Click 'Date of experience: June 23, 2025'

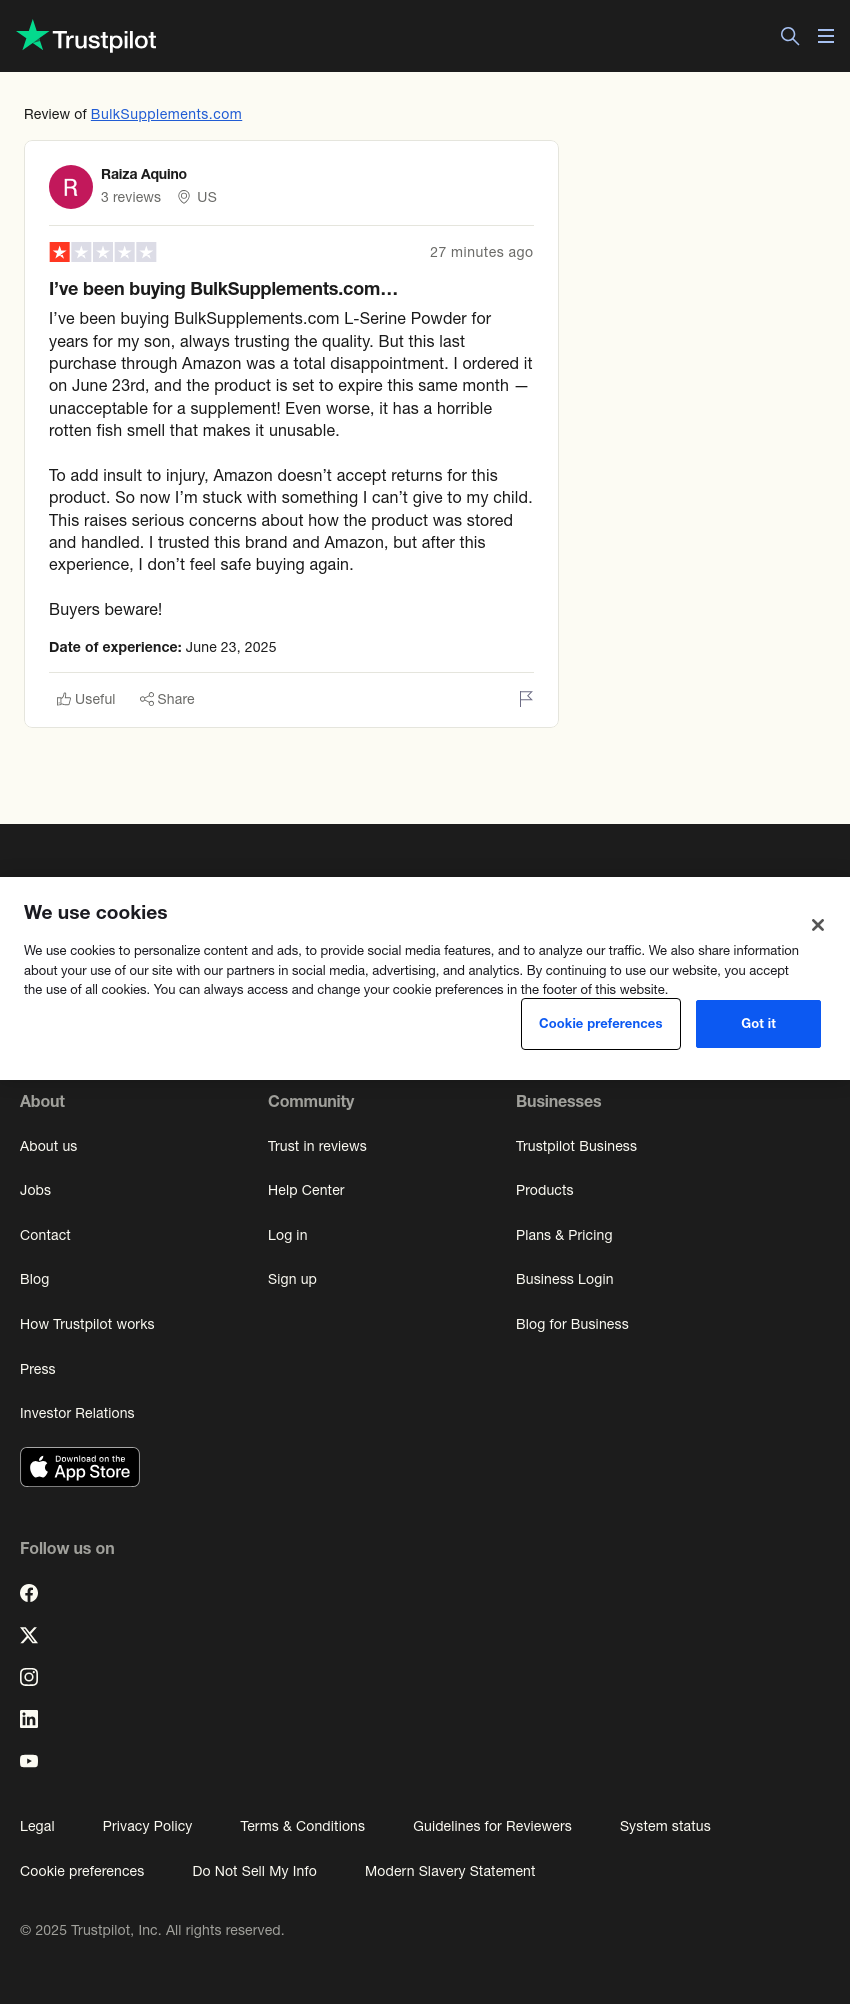[x=163, y=647]
